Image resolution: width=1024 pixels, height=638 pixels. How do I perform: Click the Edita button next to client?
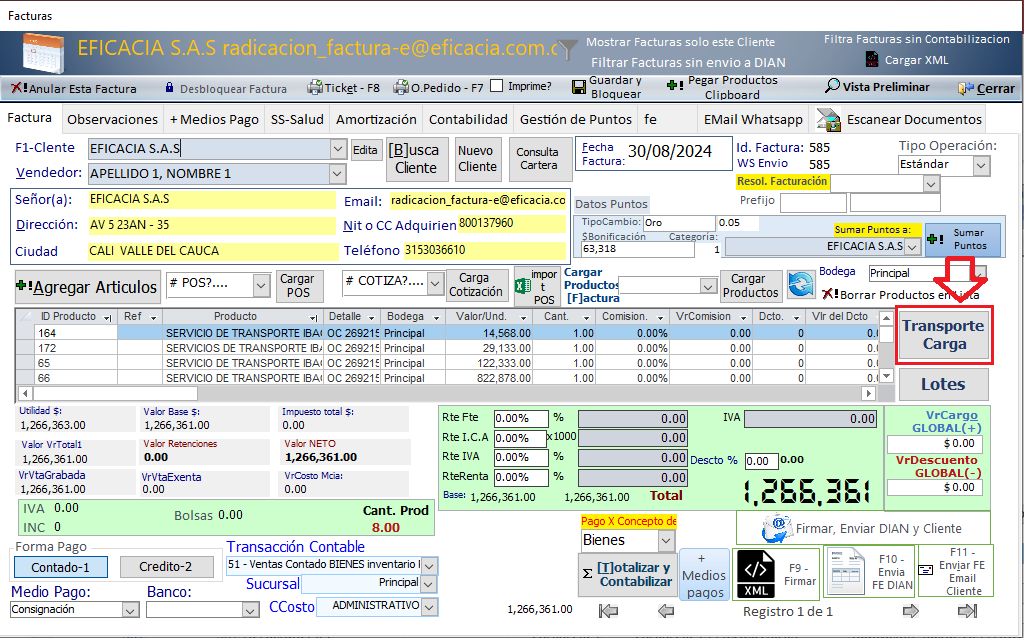click(366, 150)
